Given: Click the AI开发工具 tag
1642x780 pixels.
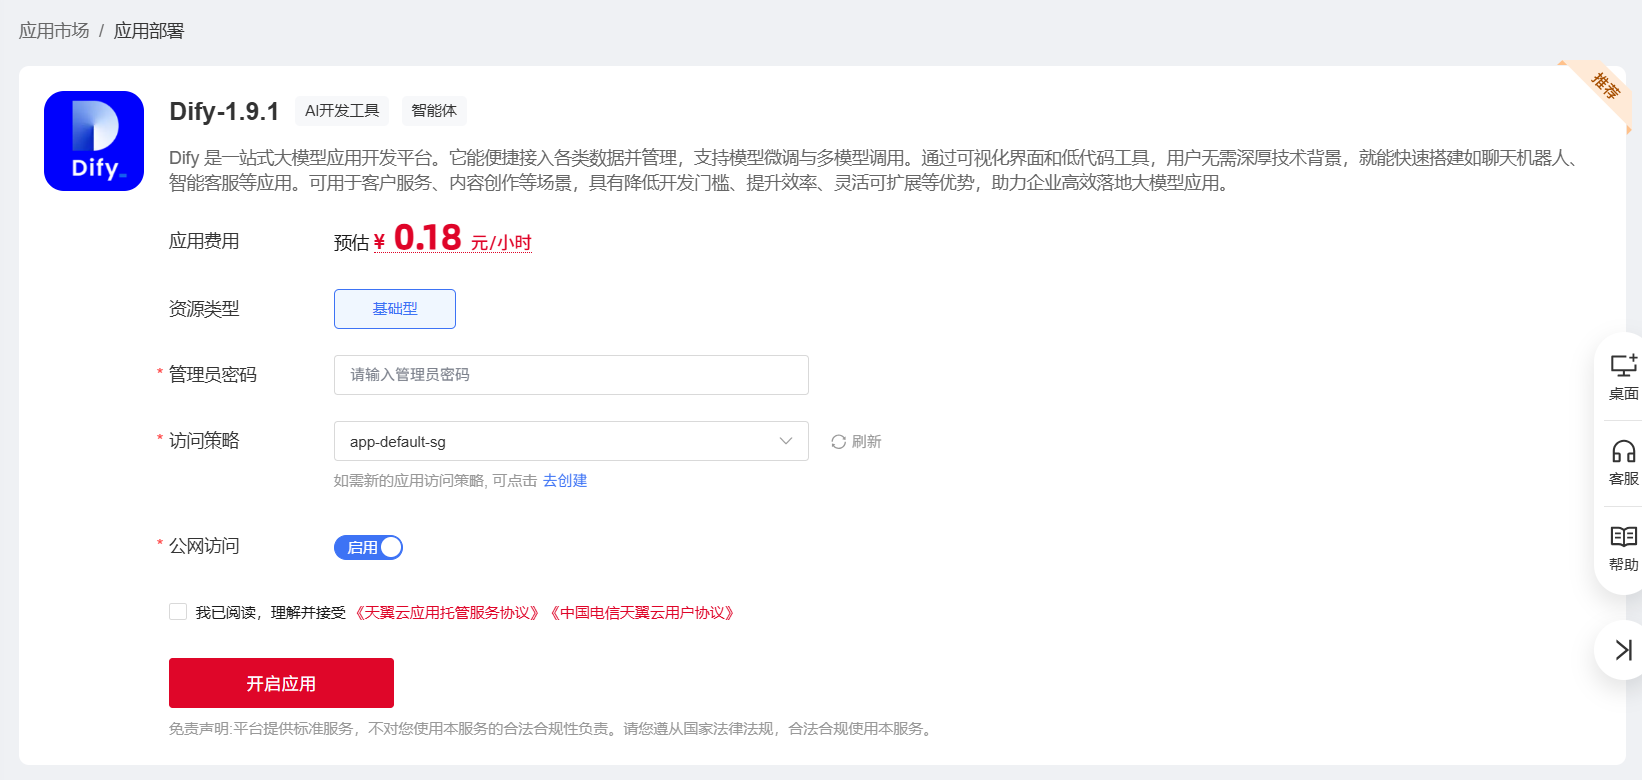Looking at the screenshot, I should [342, 111].
